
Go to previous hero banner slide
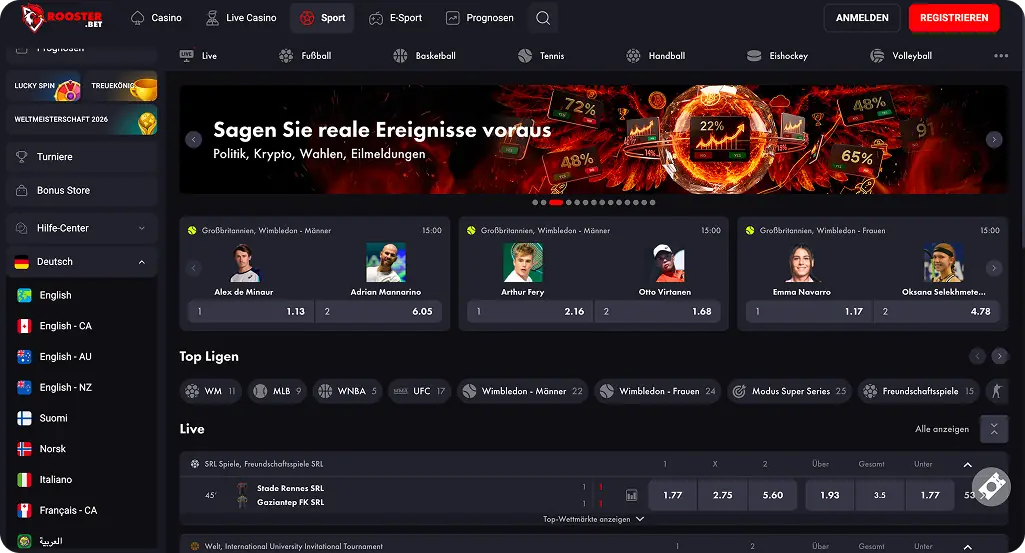193,139
